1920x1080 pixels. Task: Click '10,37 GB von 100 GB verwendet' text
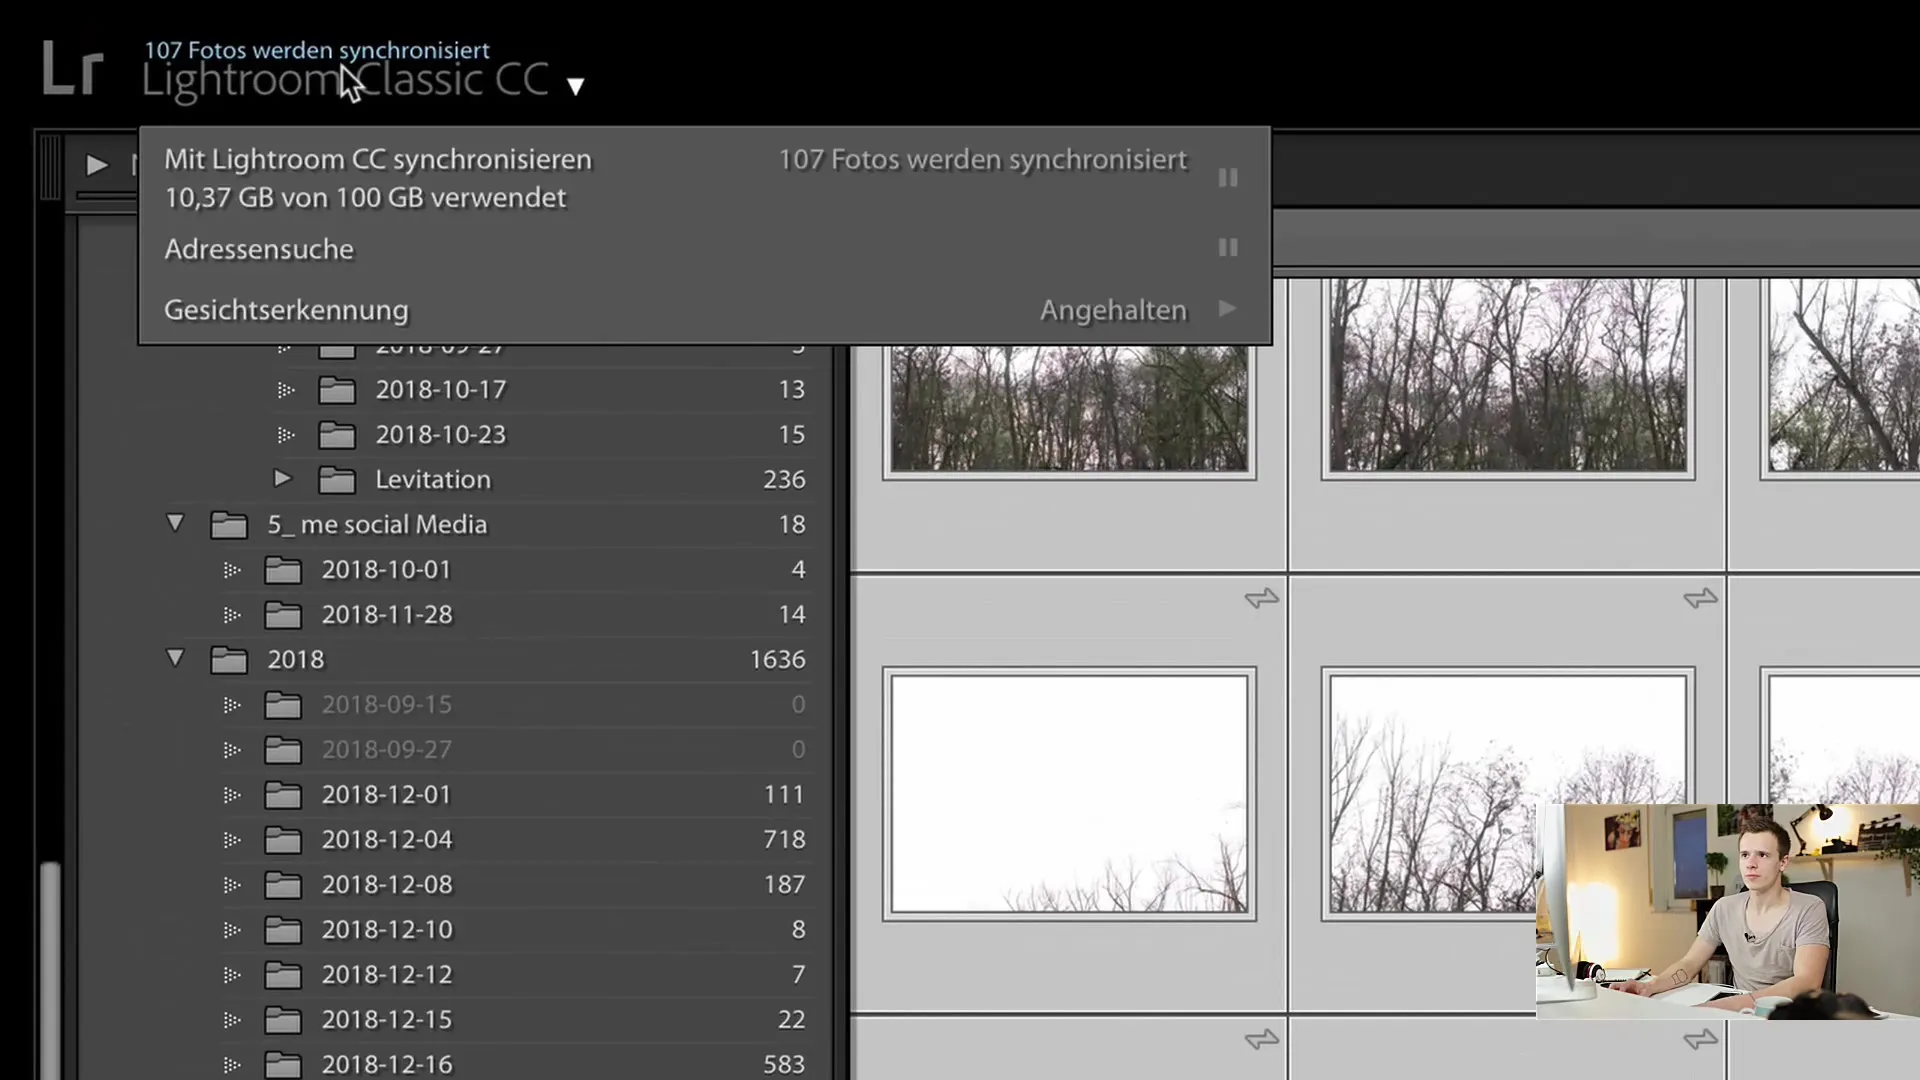(365, 198)
